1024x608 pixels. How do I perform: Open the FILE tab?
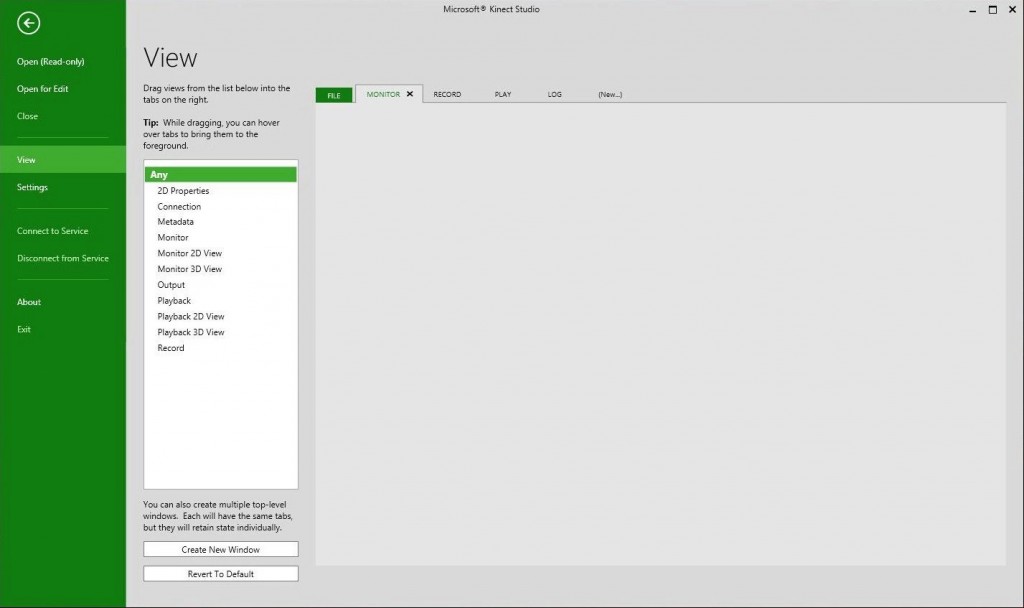[x=334, y=95]
